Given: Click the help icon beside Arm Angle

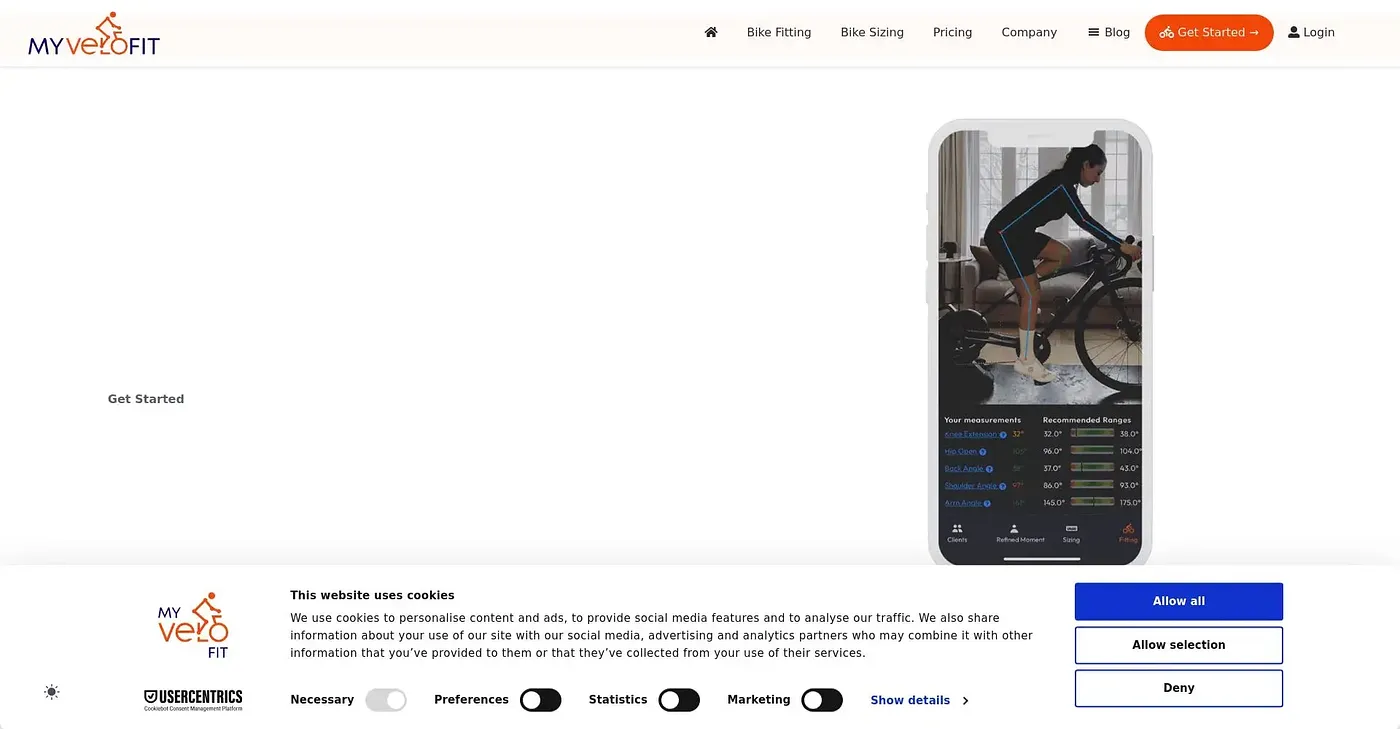Looking at the screenshot, I should [x=986, y=503].
